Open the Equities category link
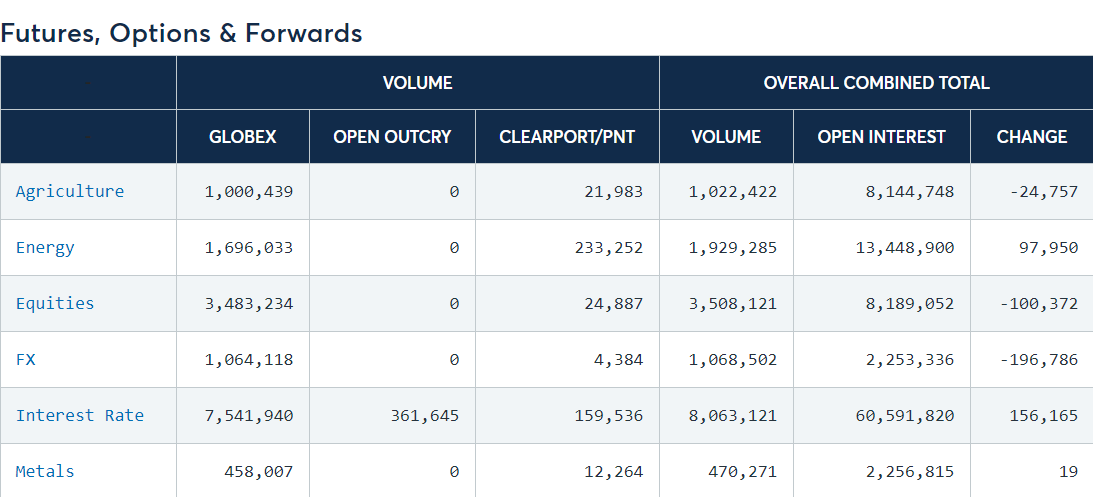This screenshot has height=497, width=1093. [x=55, y=303]
